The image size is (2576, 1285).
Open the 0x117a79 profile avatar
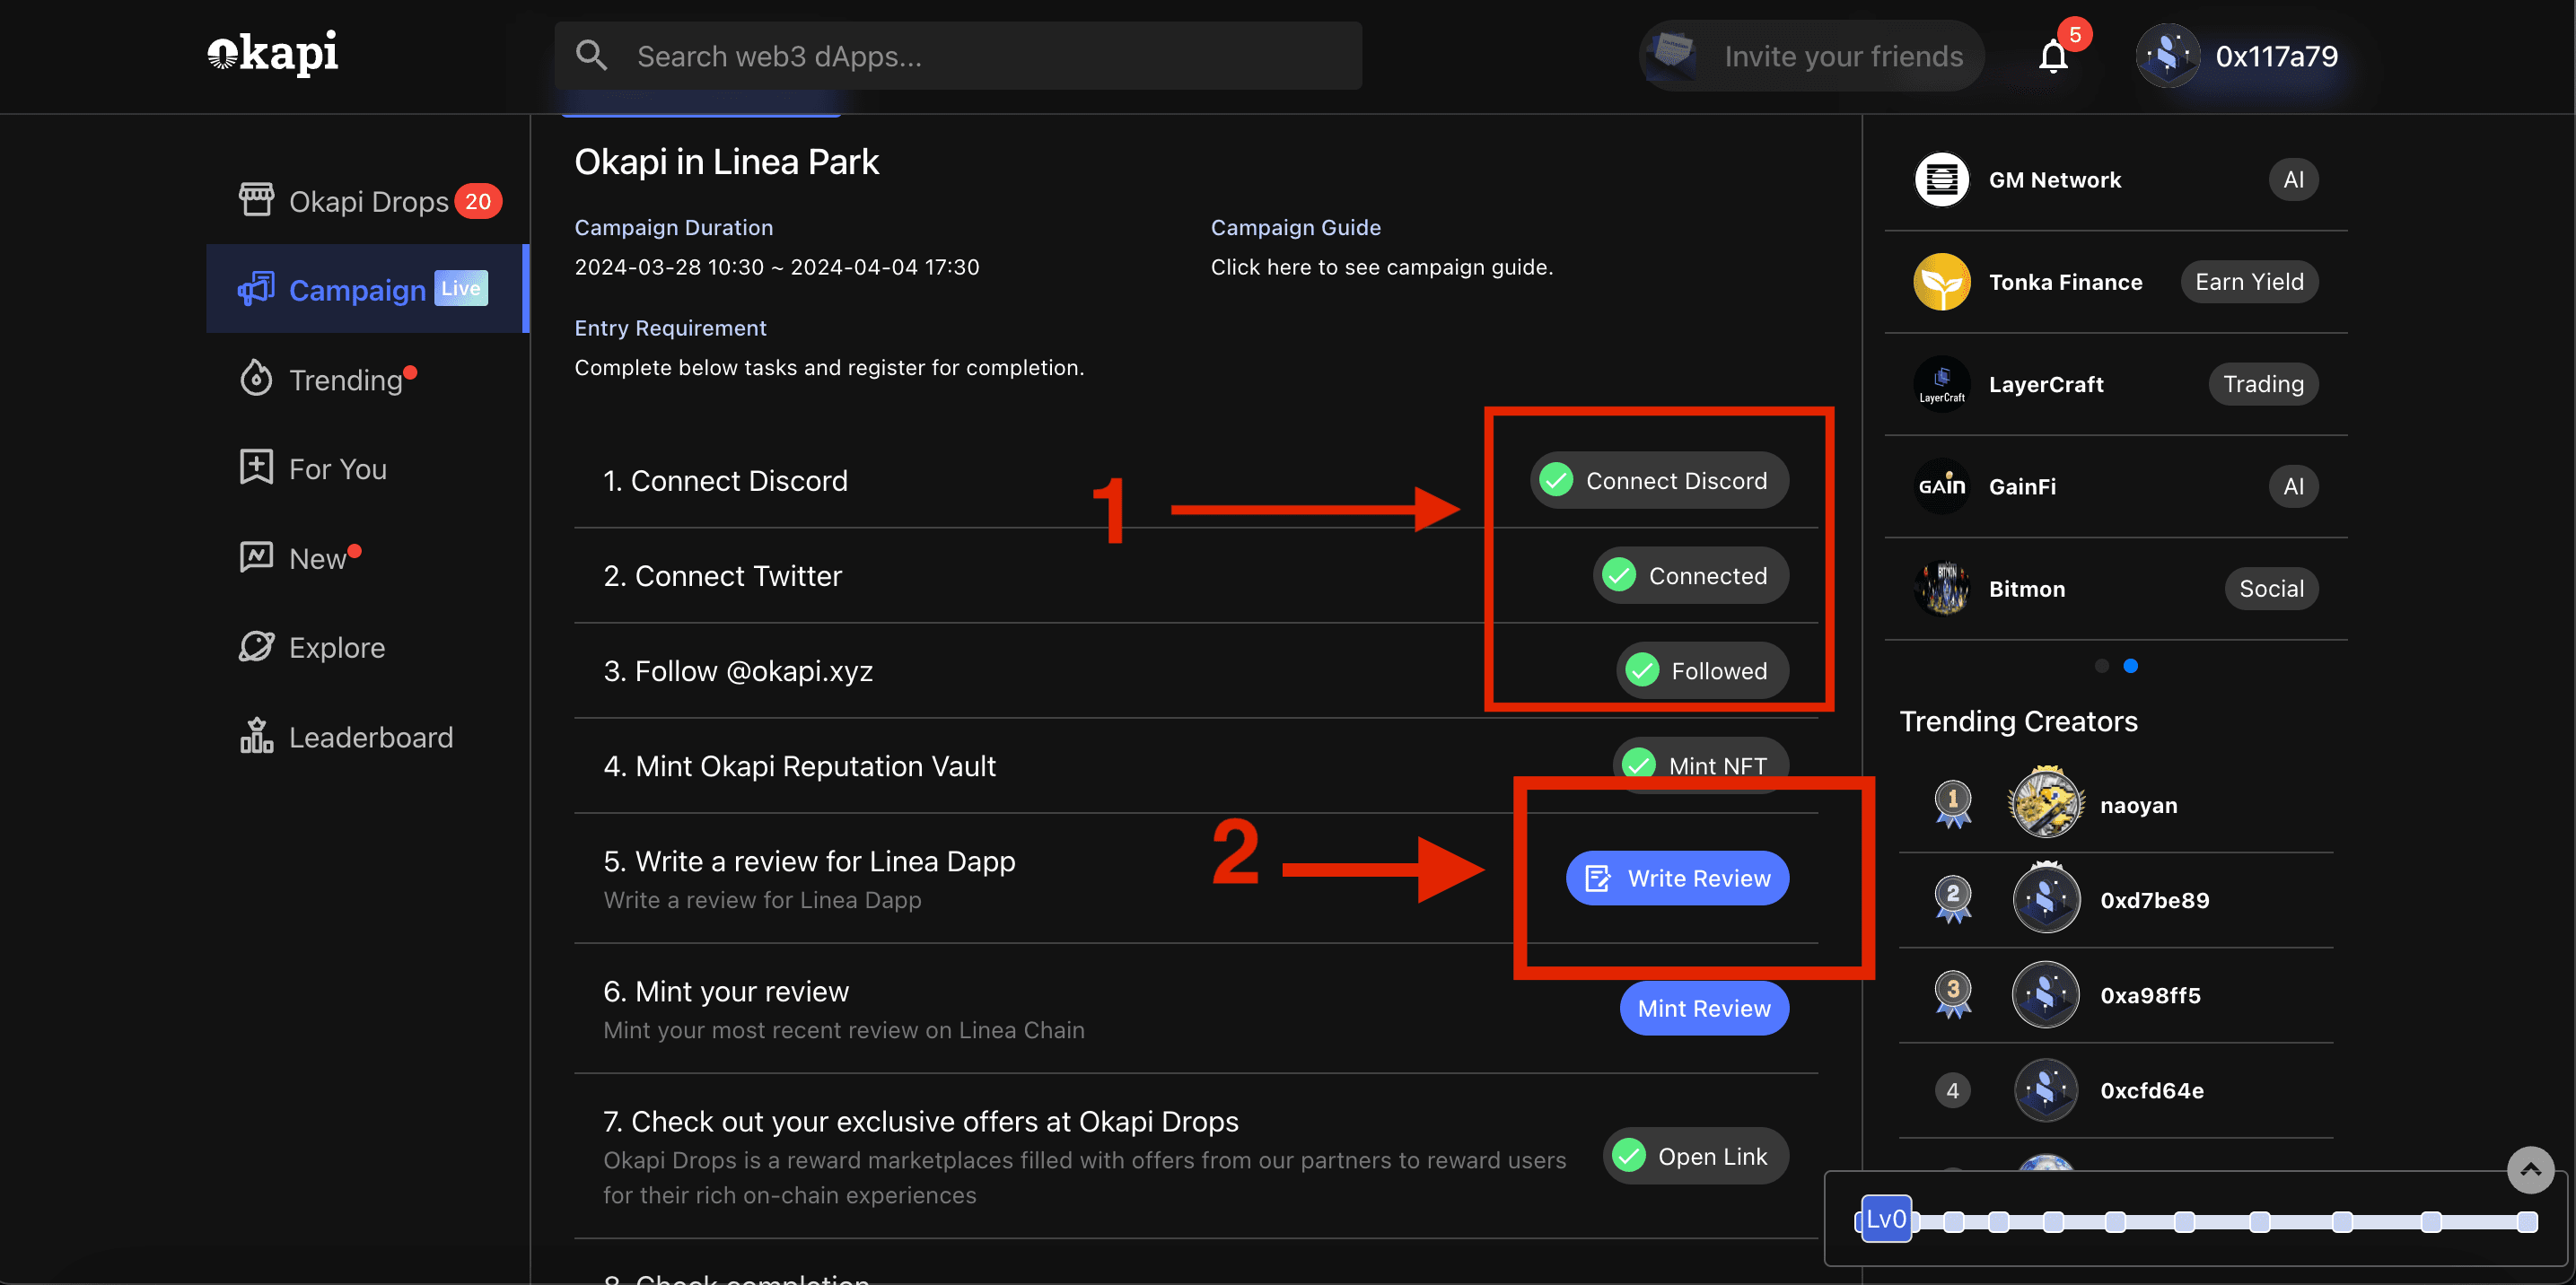click(x=2167, y=56)
